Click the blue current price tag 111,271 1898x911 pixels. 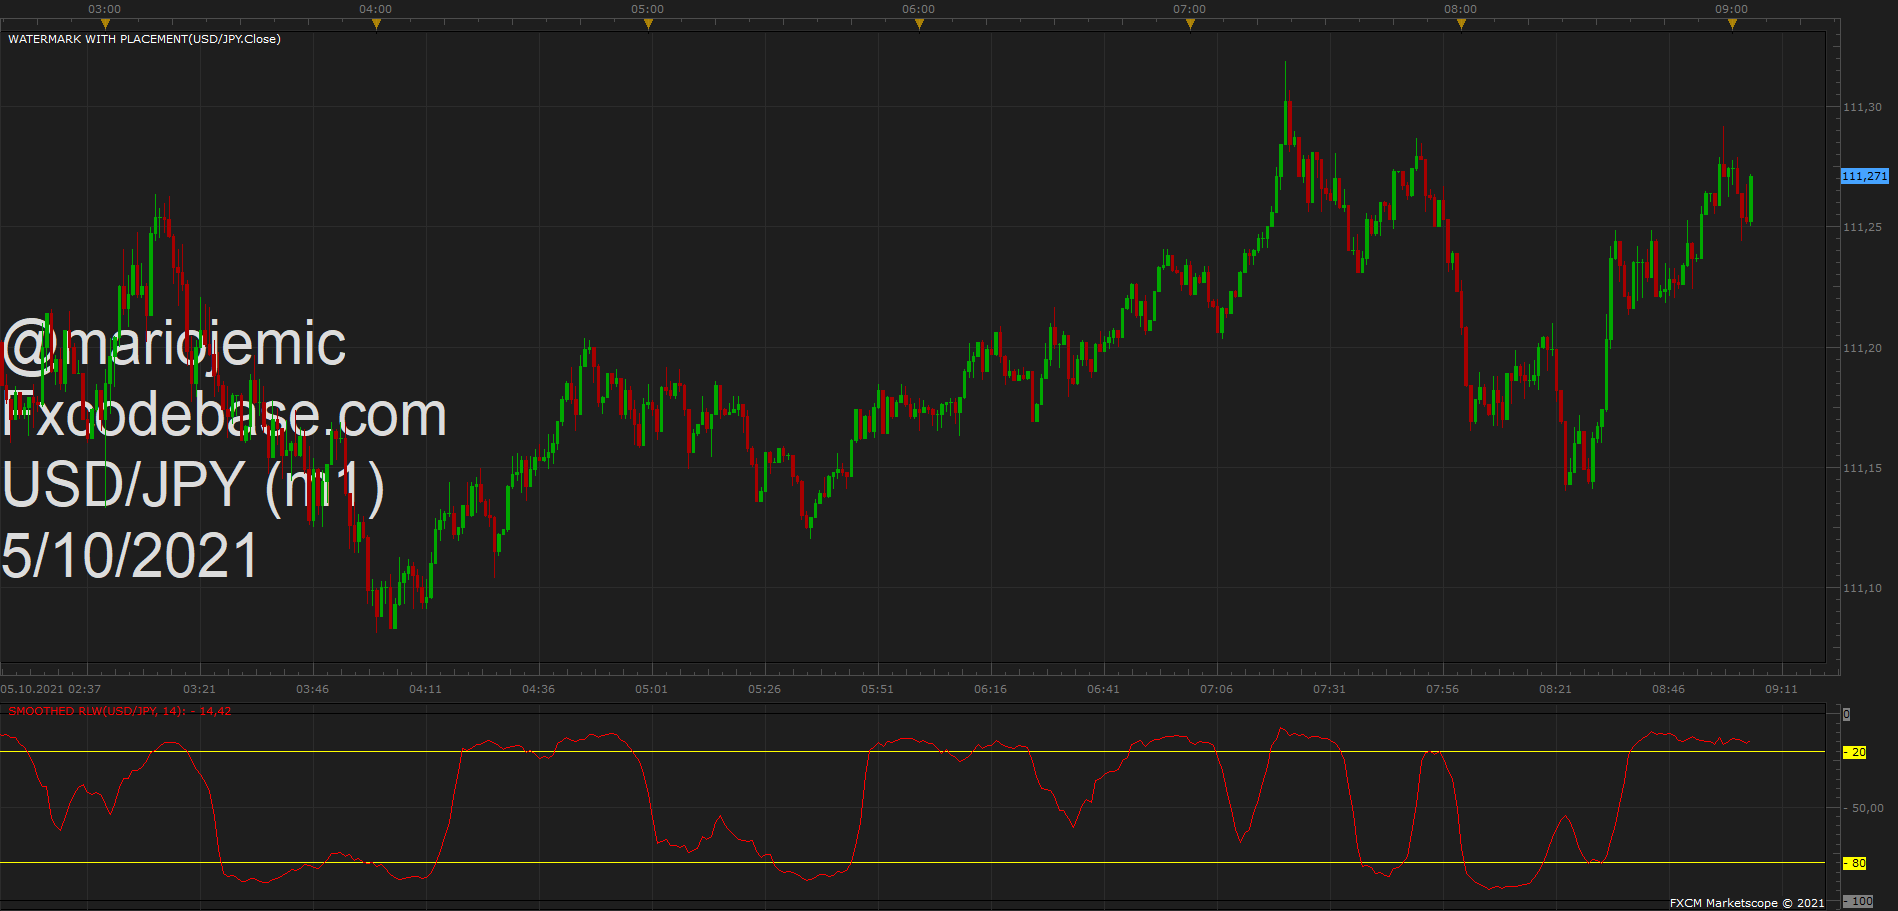click(1865, 176)
